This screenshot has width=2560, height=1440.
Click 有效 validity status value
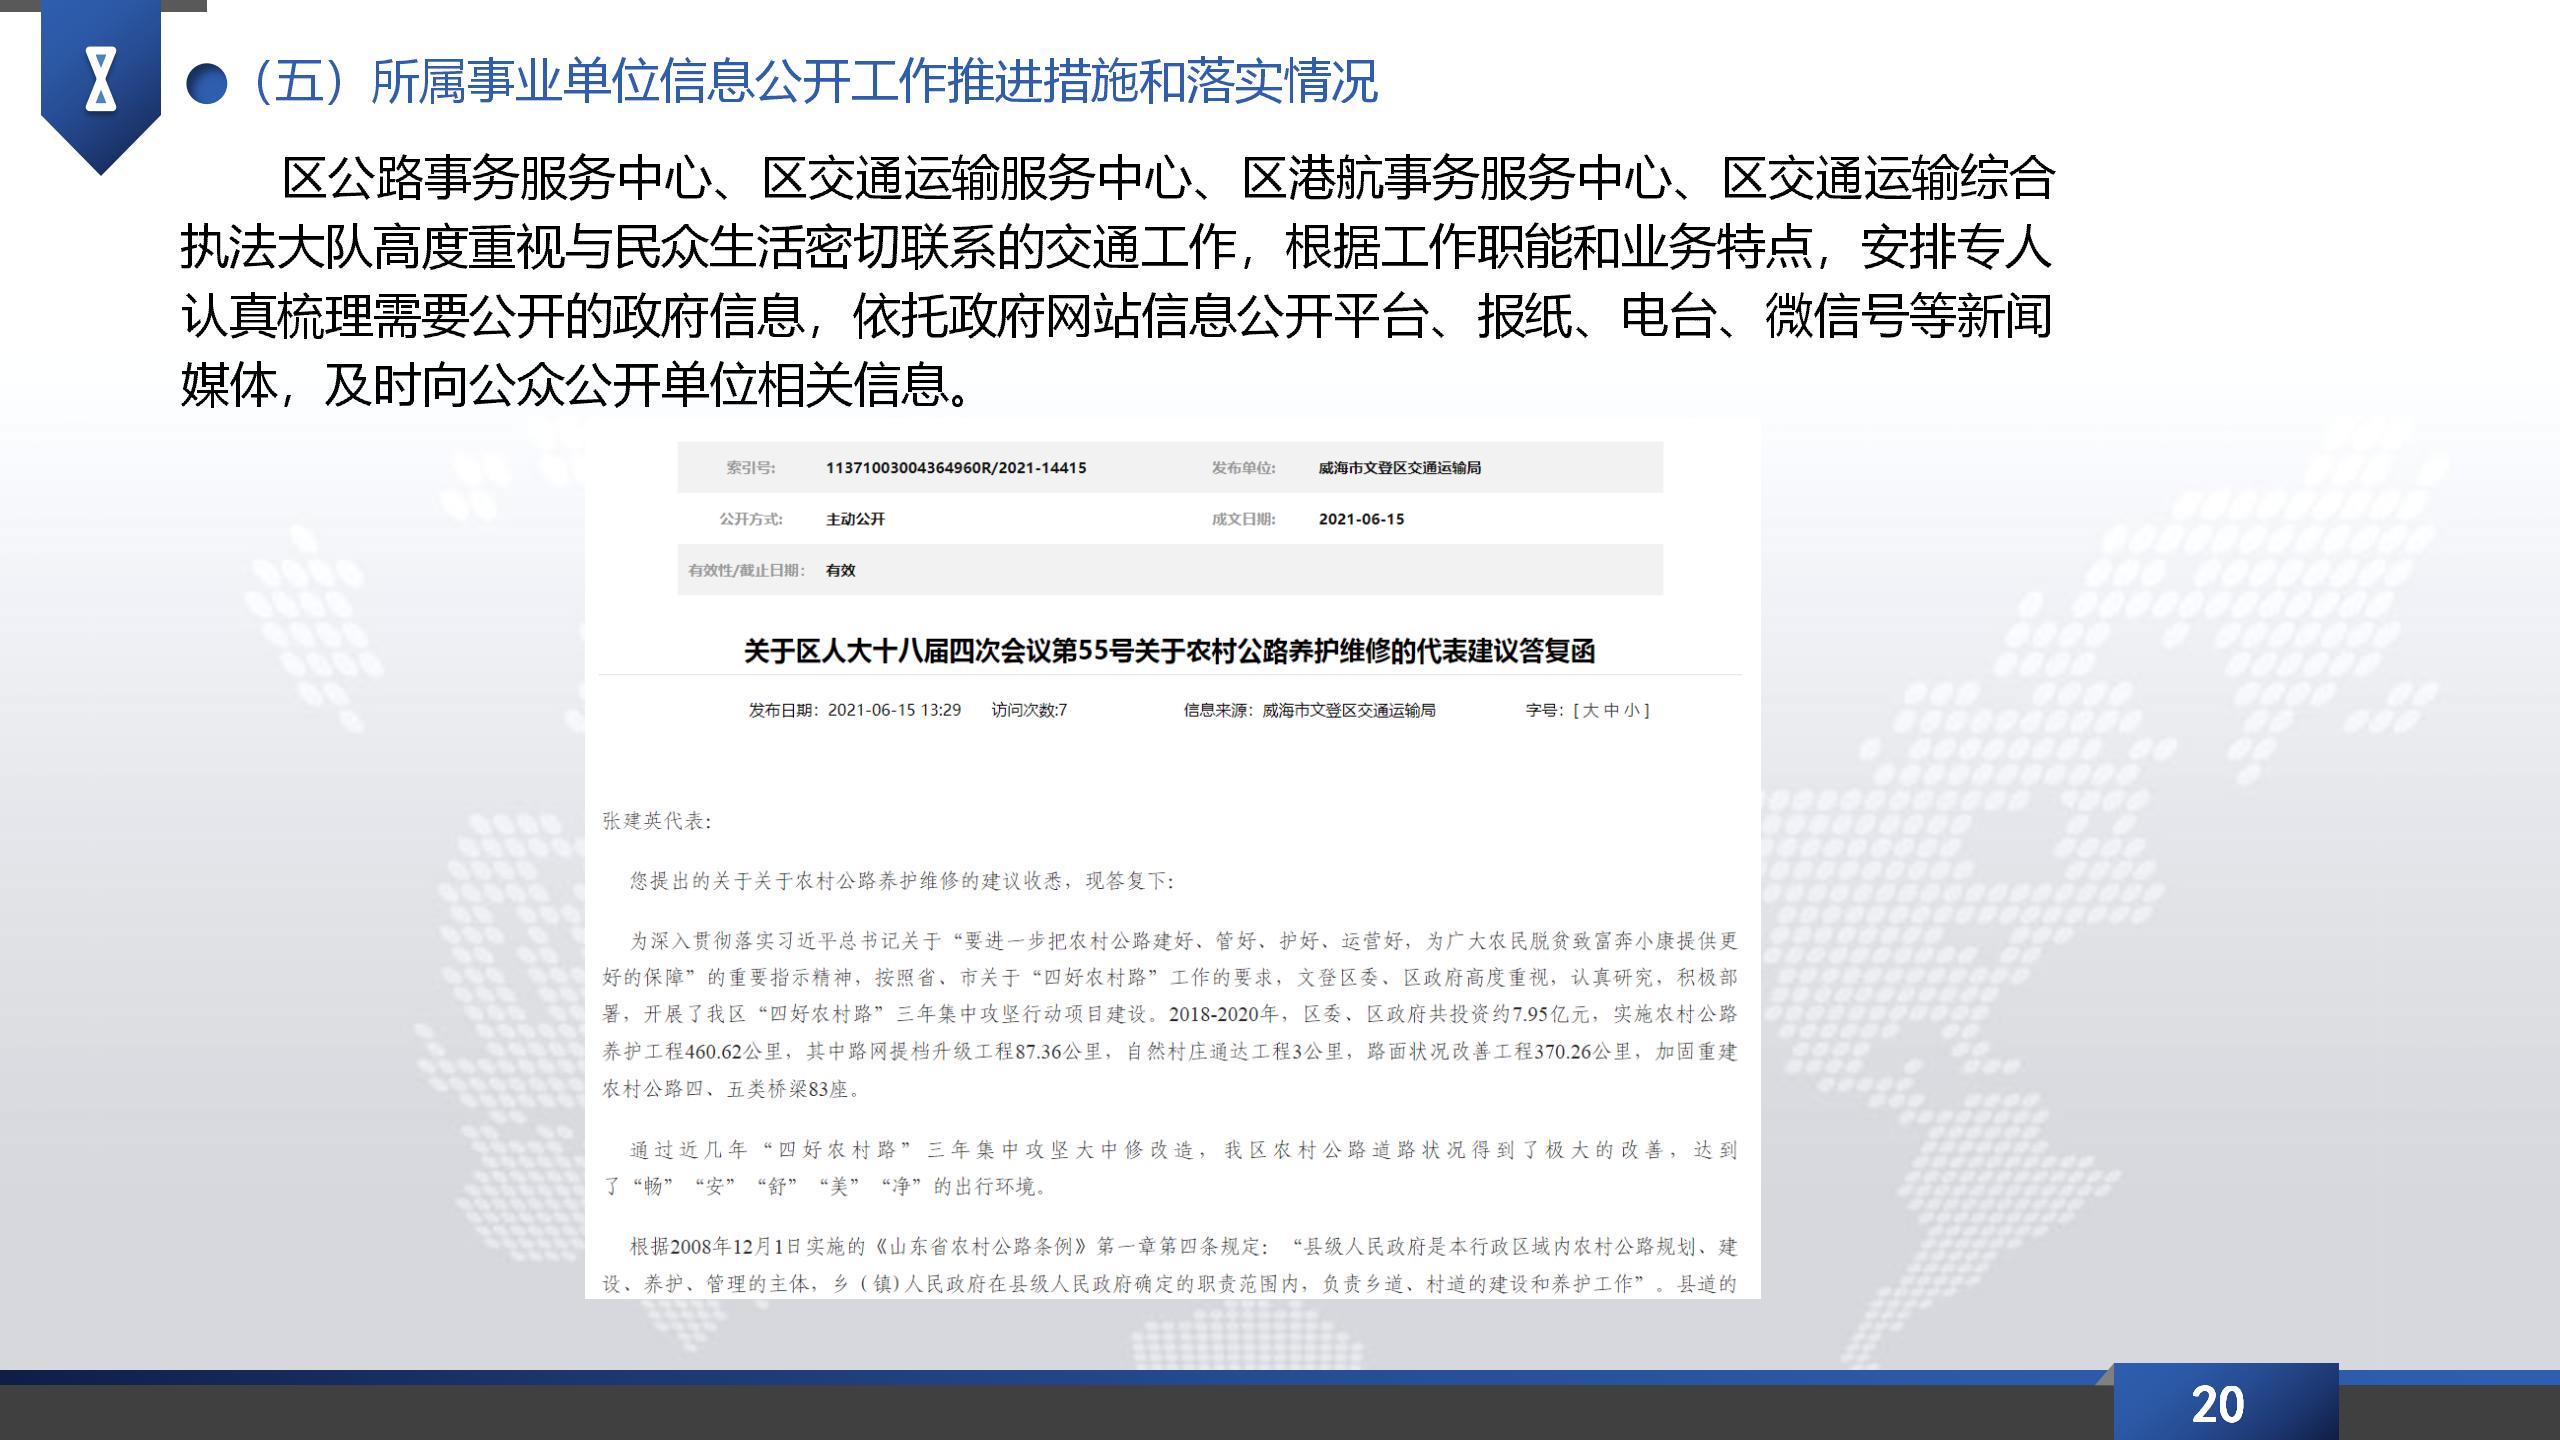(840, 570)
